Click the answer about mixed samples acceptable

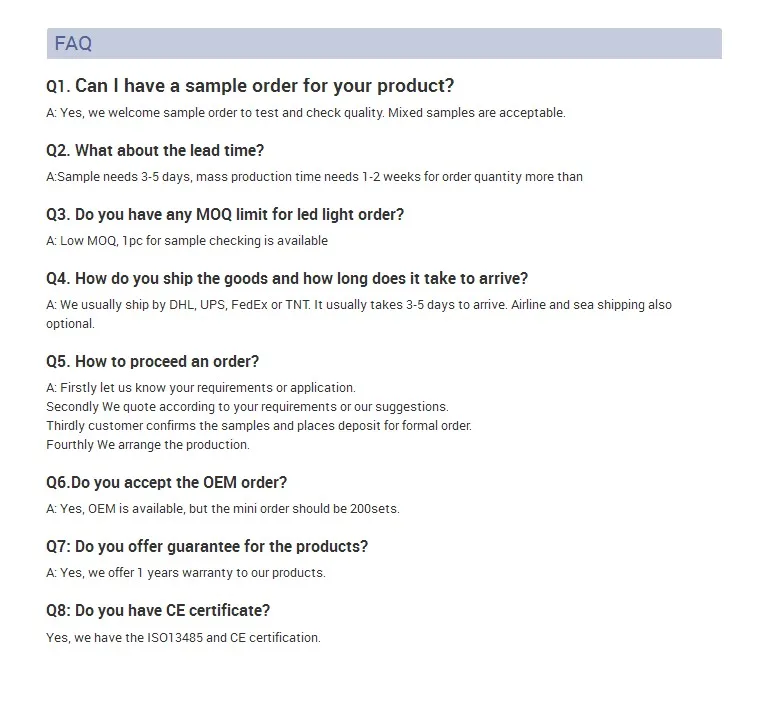[306, 113]
